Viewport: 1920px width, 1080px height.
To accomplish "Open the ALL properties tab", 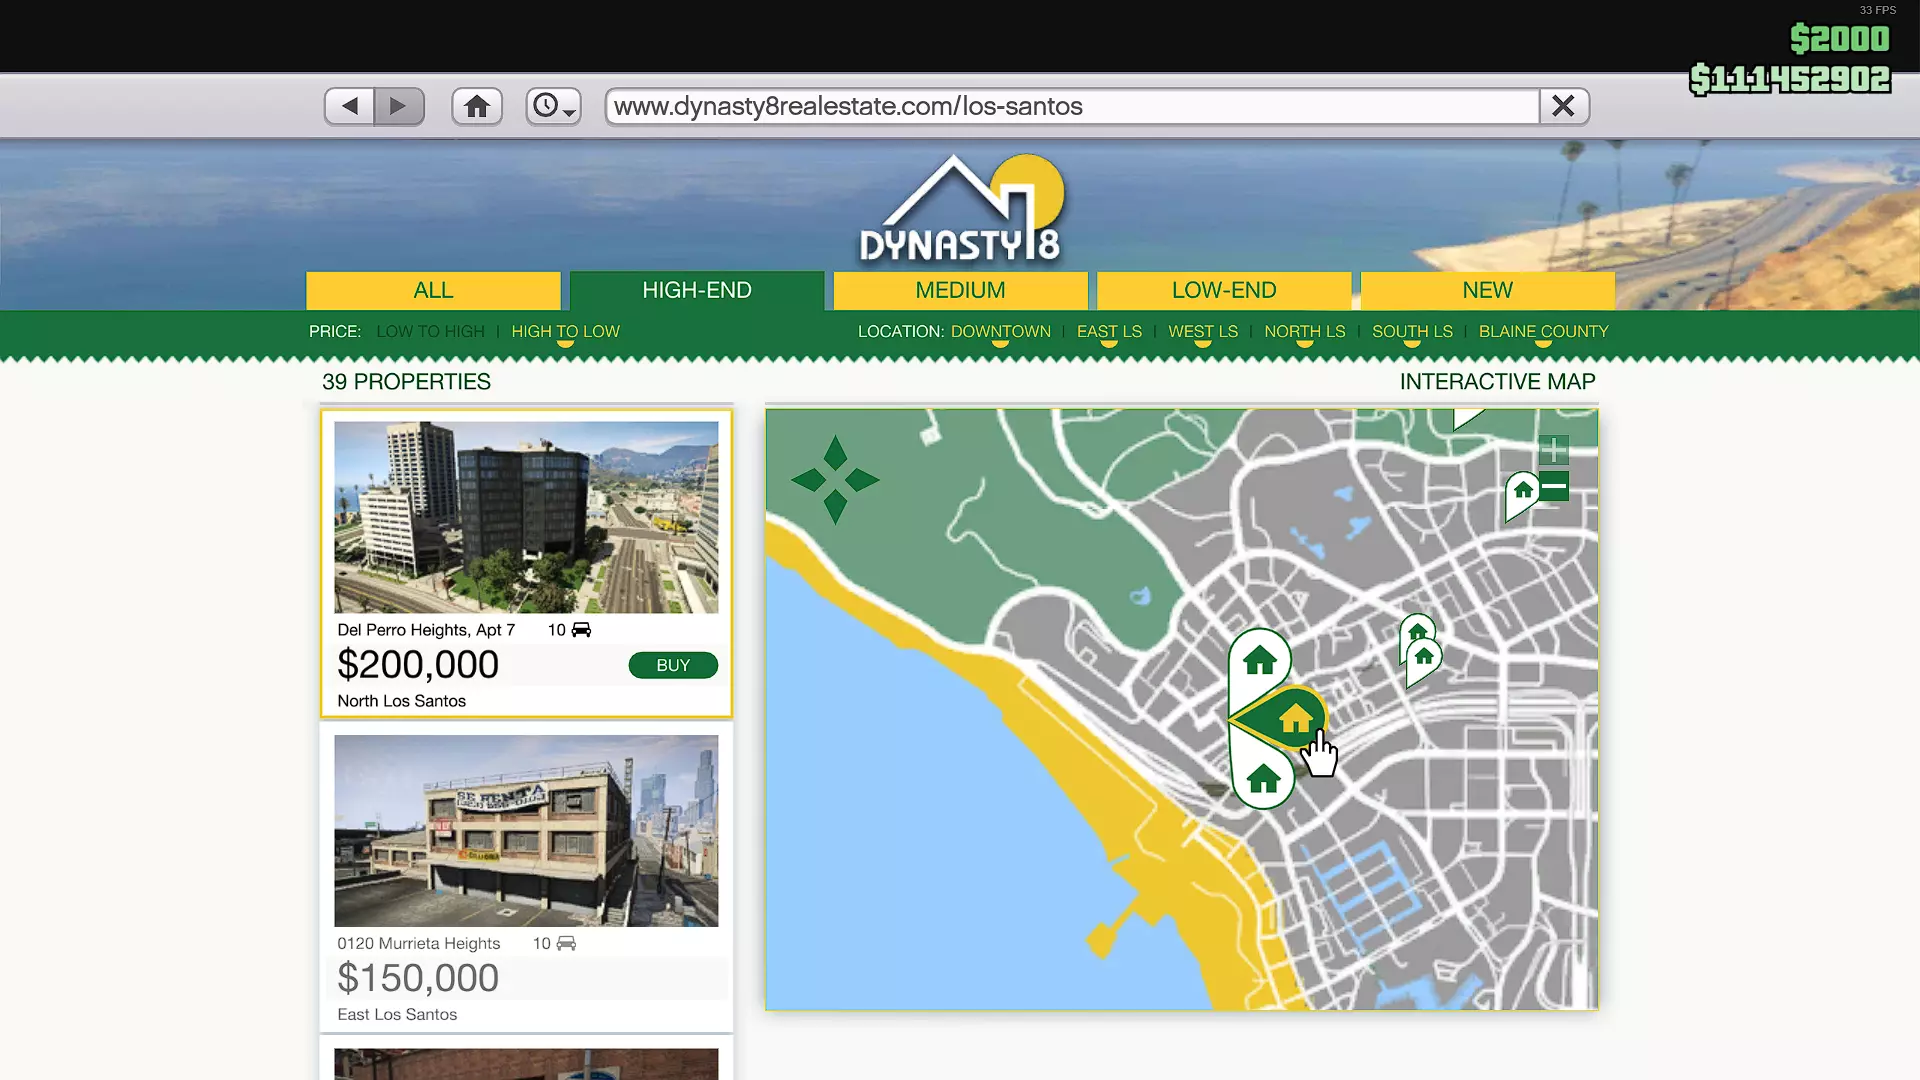I will pyautogui.click(x=433, y=290).
